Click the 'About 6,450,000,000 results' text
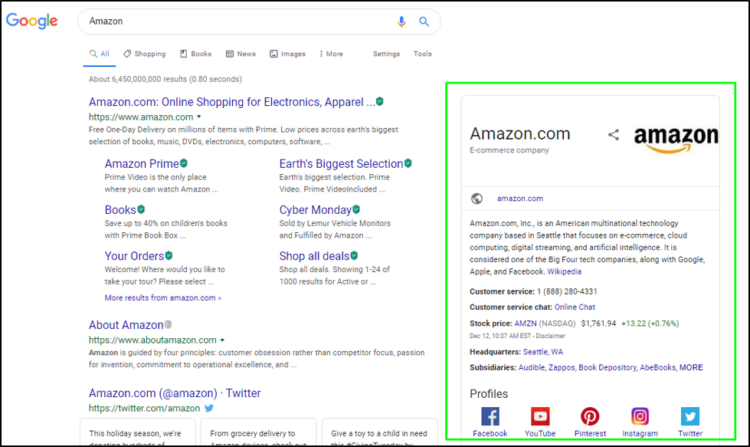750x447 pixels. (x=165, y=79)
